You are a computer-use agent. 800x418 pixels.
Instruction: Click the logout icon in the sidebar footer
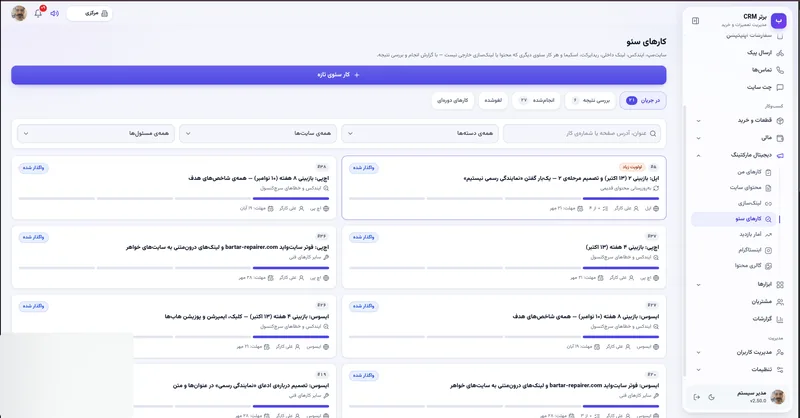(696, 397)
